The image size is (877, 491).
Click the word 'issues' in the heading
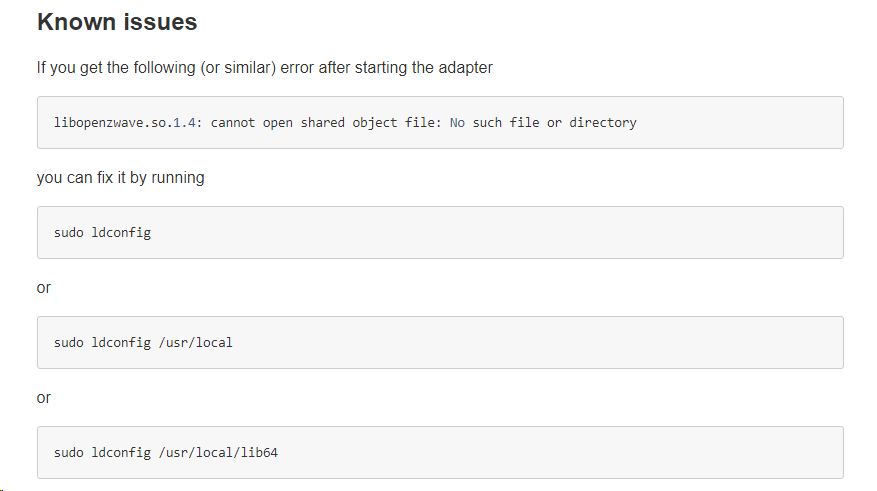(161, 22)
